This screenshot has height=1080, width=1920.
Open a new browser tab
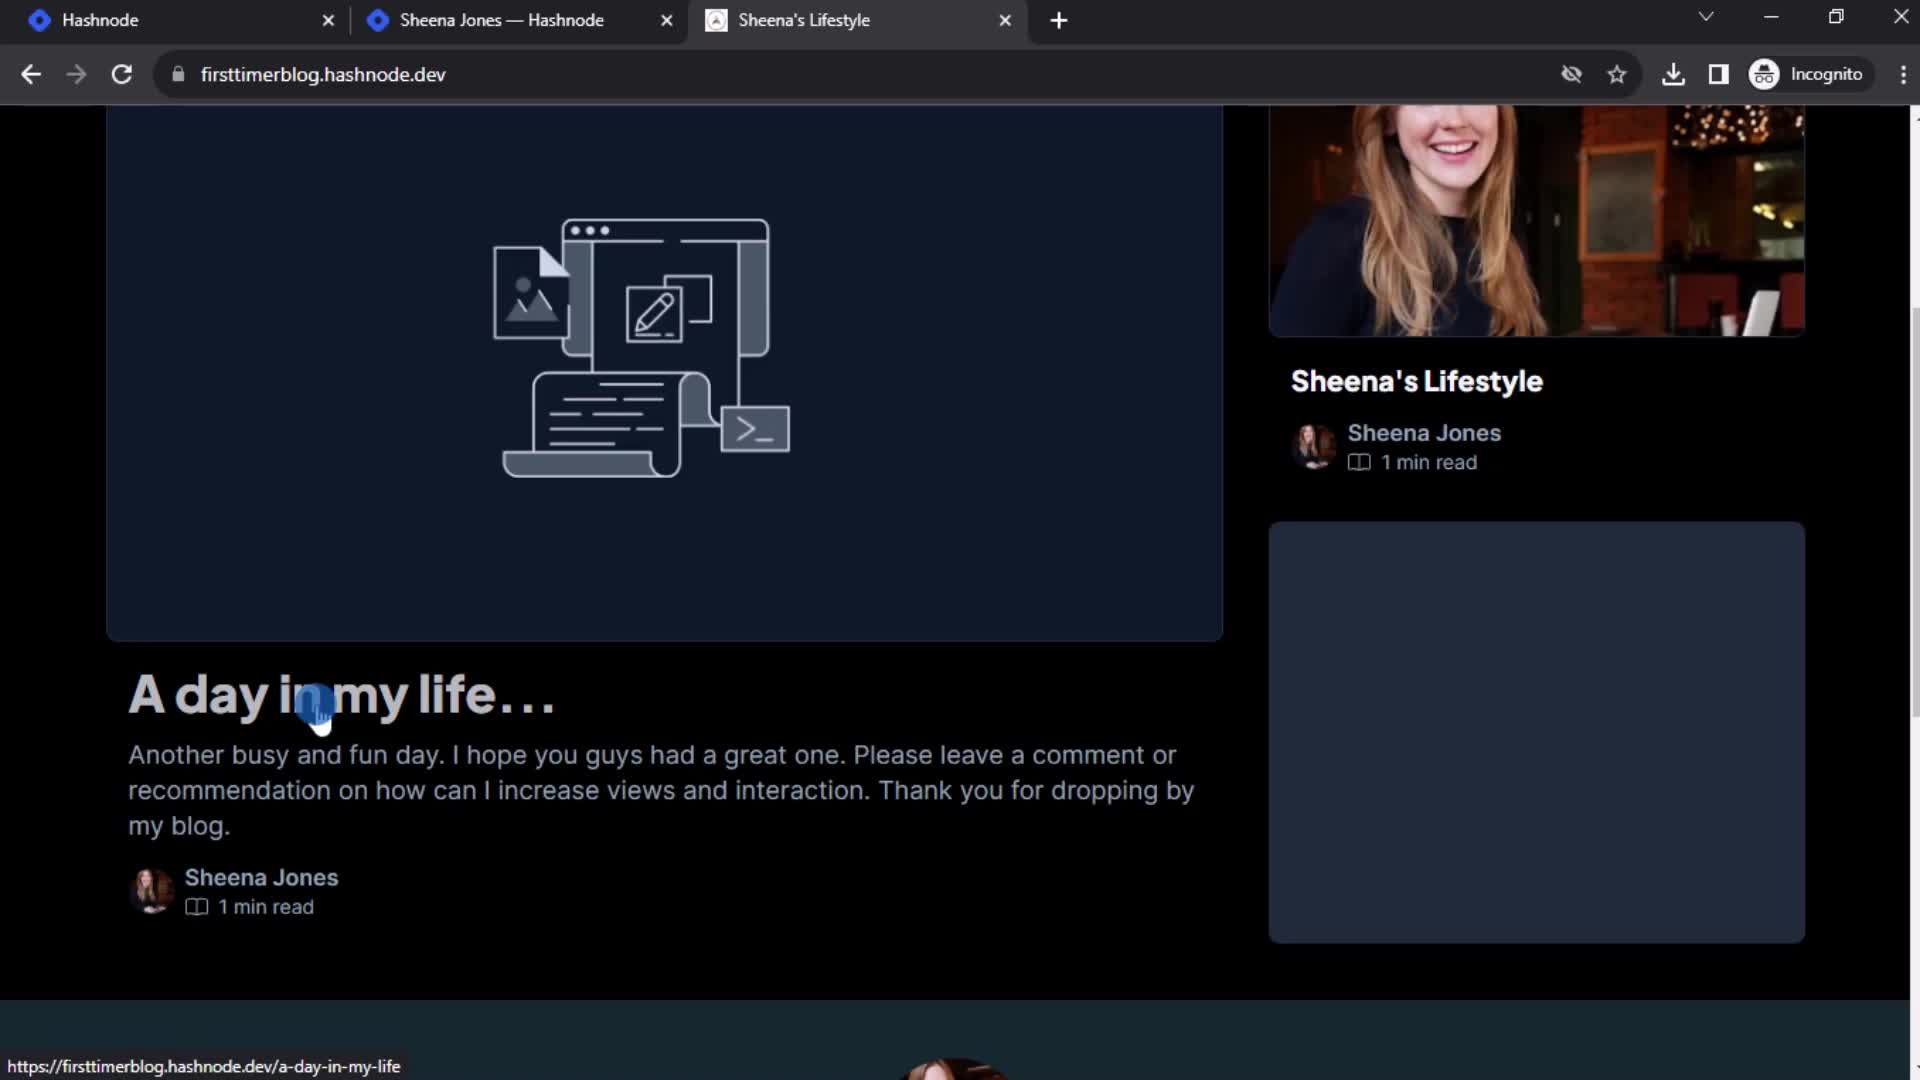point(1059,20)
